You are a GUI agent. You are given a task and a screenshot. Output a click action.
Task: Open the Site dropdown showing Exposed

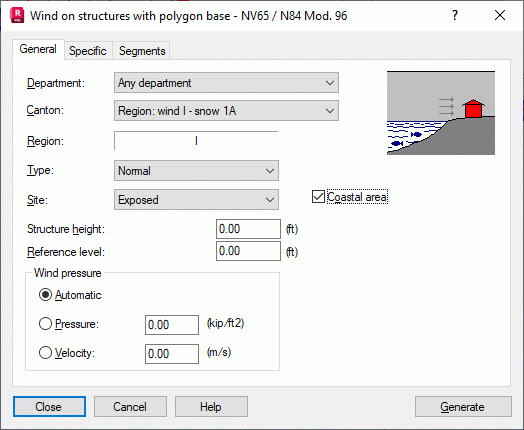coord(196,200)
